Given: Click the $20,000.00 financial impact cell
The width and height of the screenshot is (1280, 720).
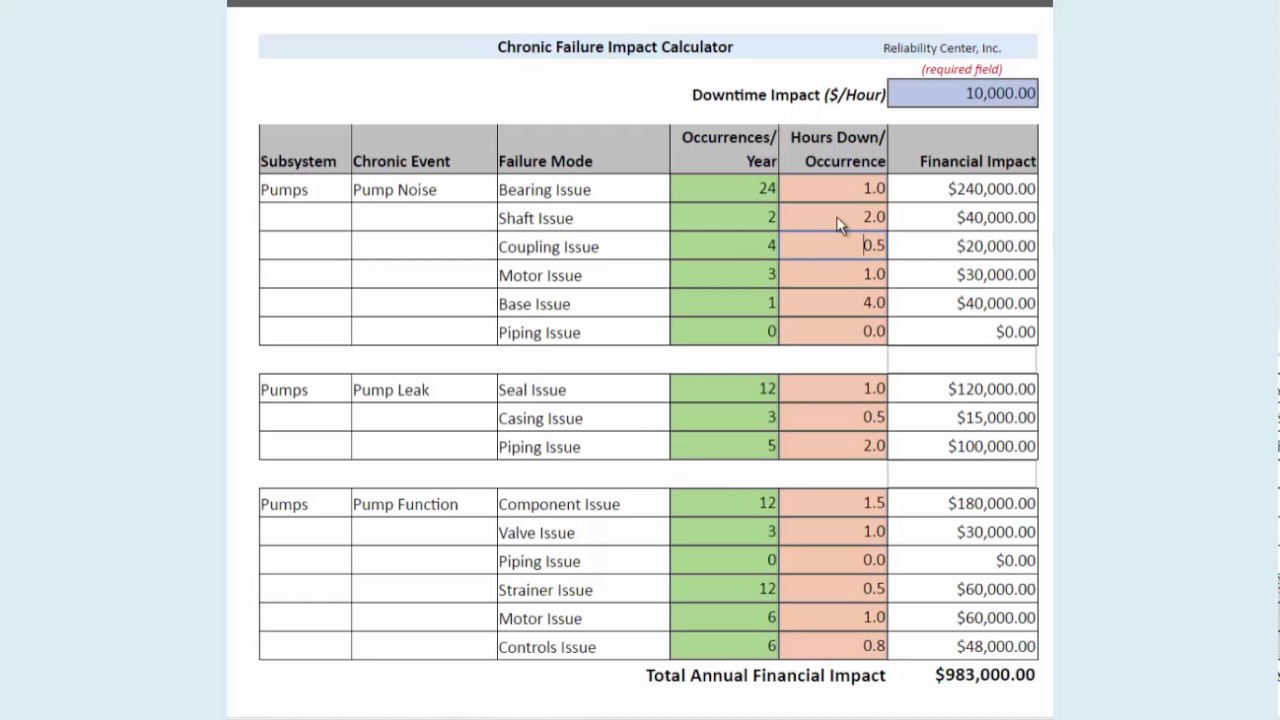Looking at the screenshot, I should click(962, 246).
